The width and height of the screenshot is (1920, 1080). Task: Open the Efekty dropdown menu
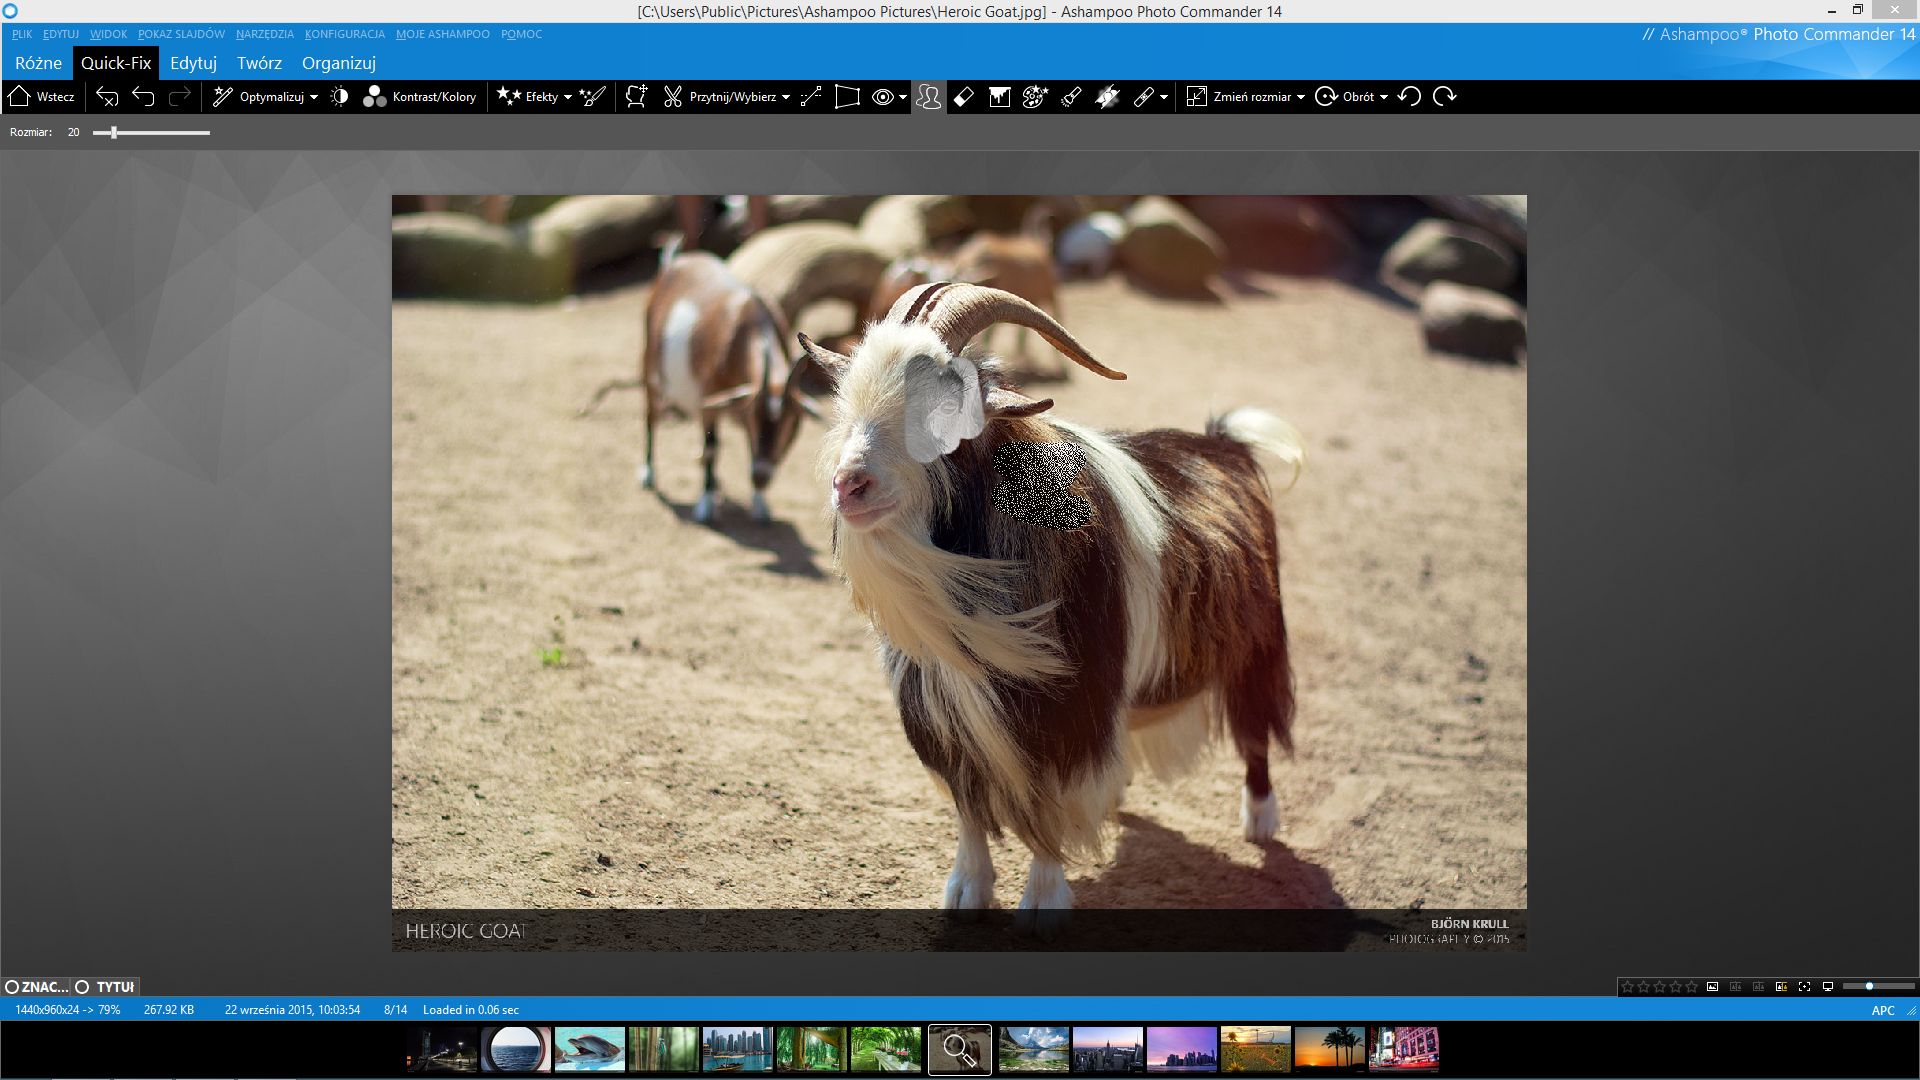point(567,98)
